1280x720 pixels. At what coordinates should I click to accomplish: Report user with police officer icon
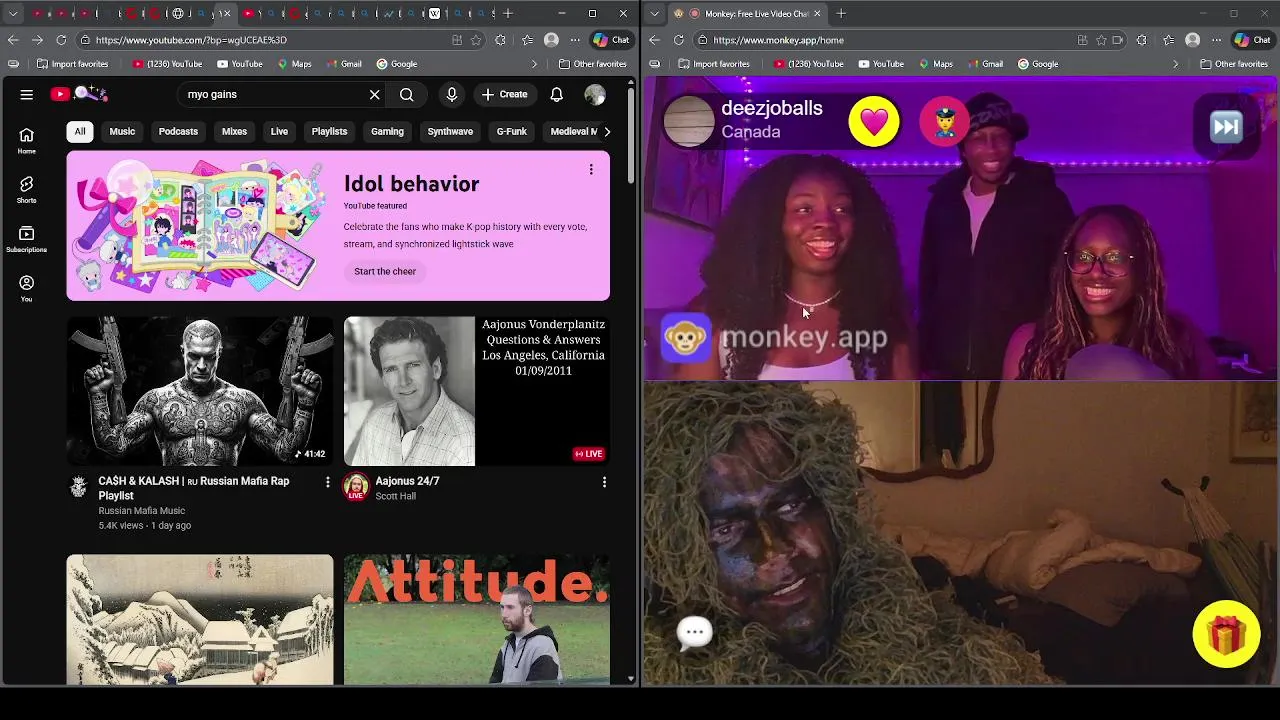pos(944,122)
